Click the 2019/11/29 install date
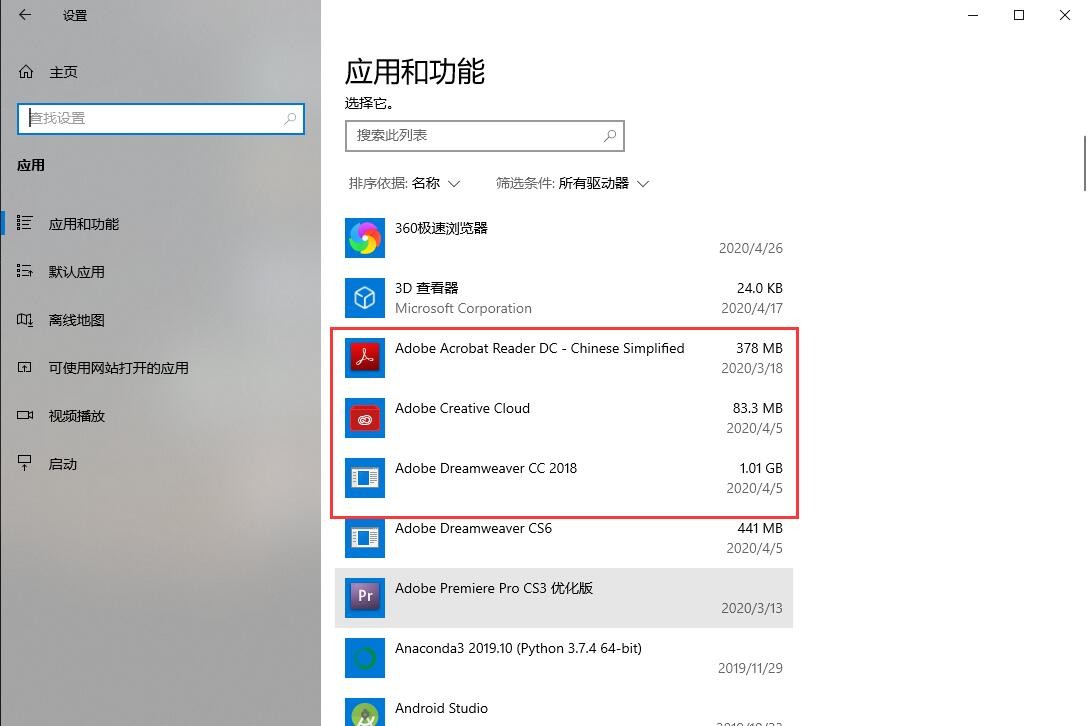1088x726 pixels. coord(750,668)
